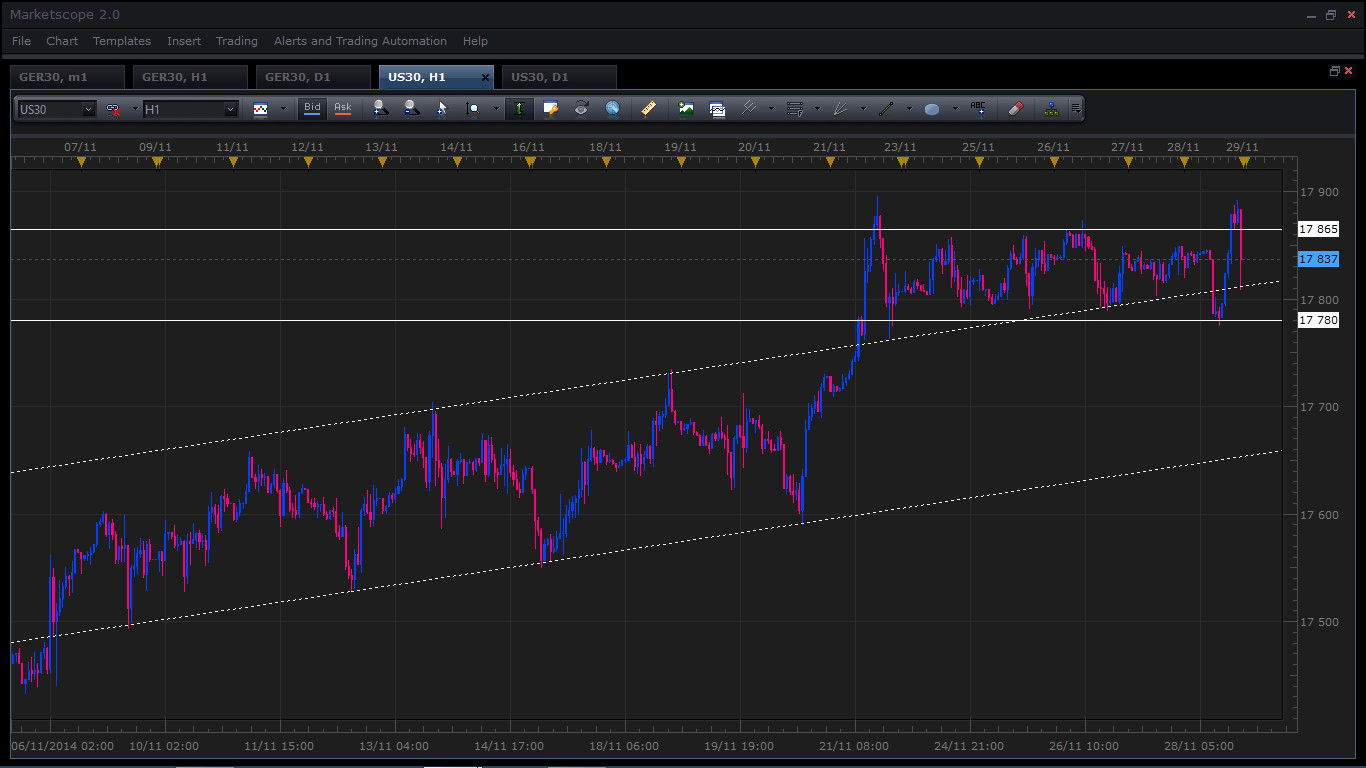The height and width of the screenshot is (768, 1366).
Task: Select the ruler measure tool
Action: point(648,108)
